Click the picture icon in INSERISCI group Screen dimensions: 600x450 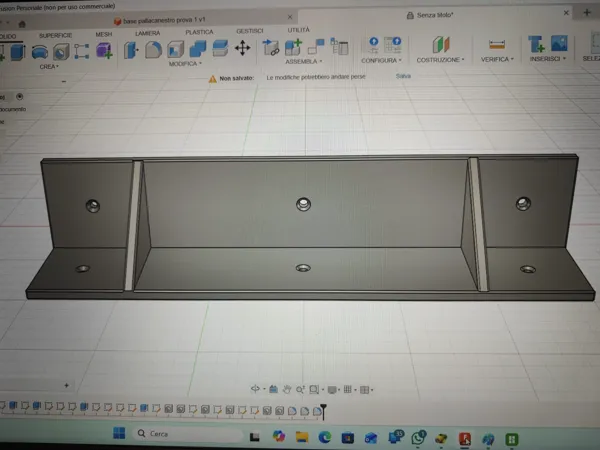pos(559,43)
